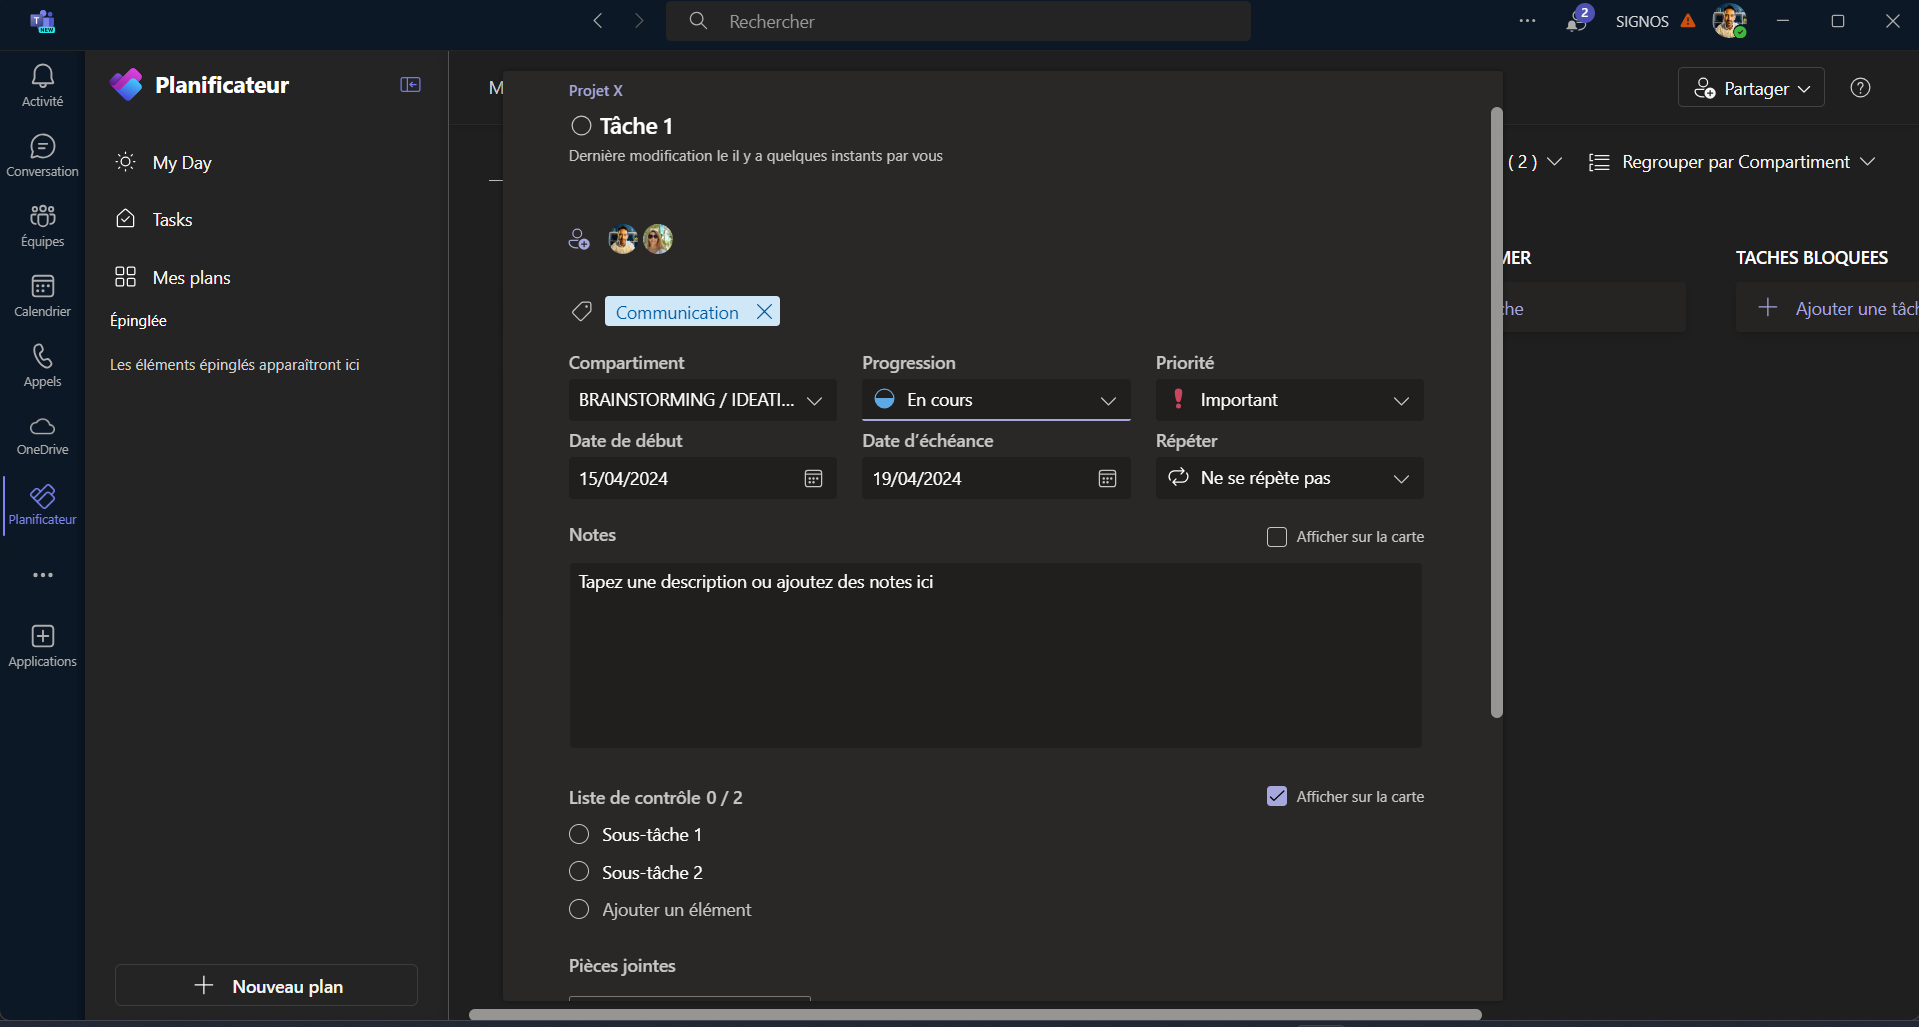Open the start date calendar picker
The height and width of the screenshot is (1027, 1919).
tap(813, 479)
